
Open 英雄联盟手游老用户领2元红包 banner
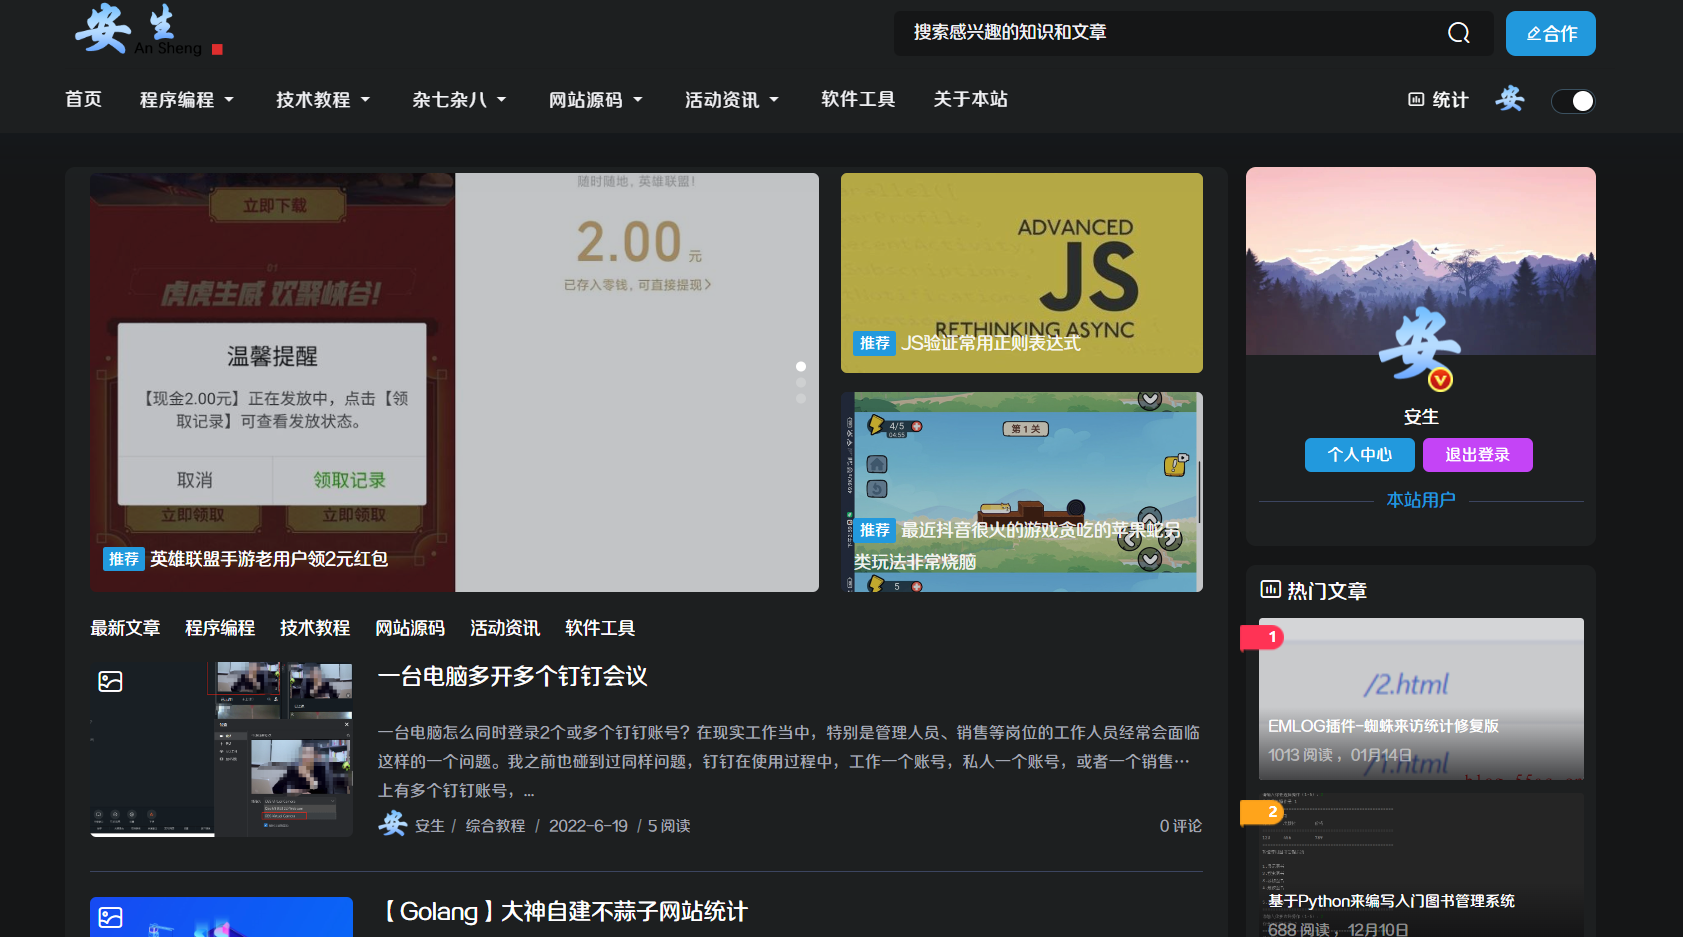click(x=454, y=382)
